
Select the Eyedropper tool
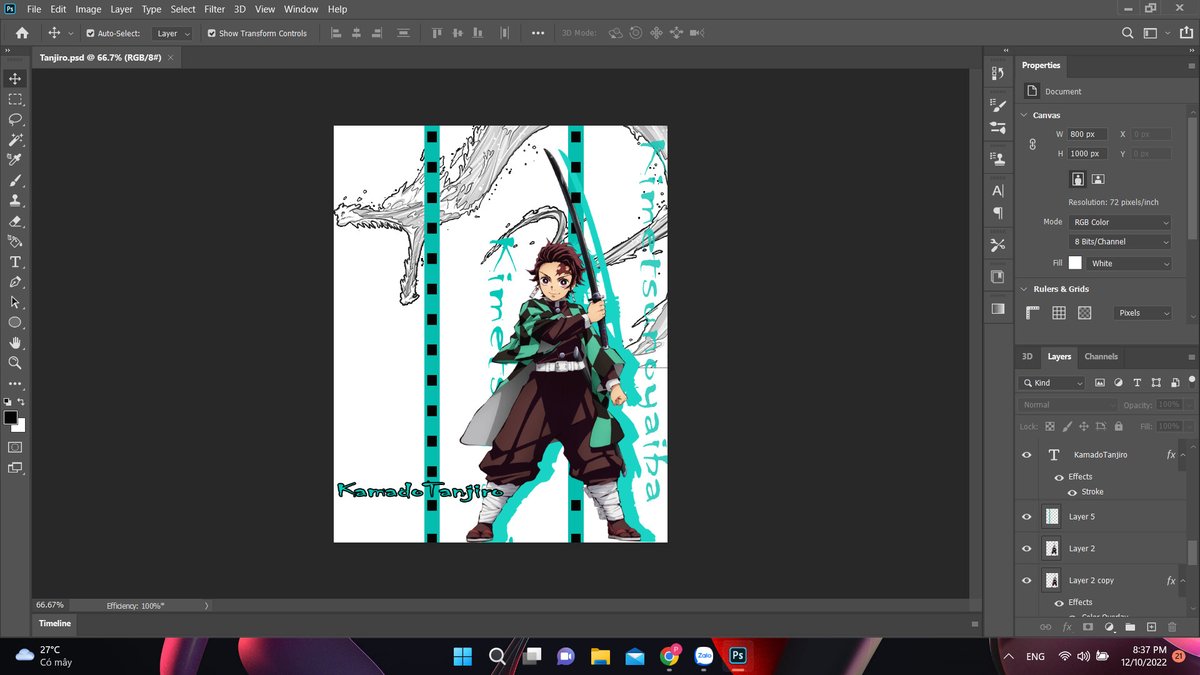15,160
